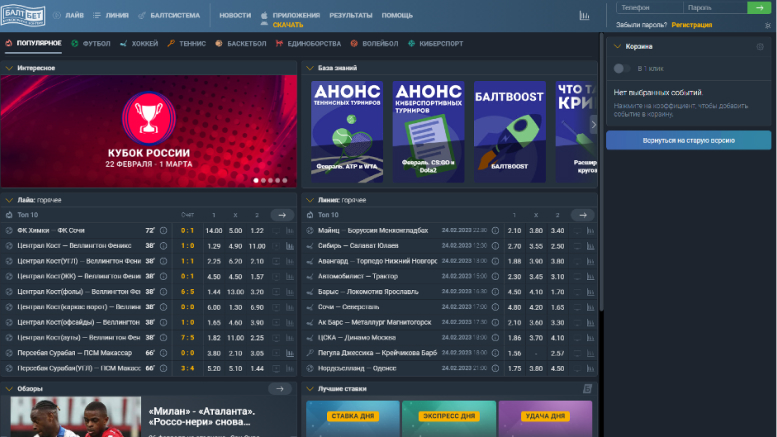777x437 pixels.
Task: Go to all live Top 10 events arrow
Action: click(x=284, y=215)
